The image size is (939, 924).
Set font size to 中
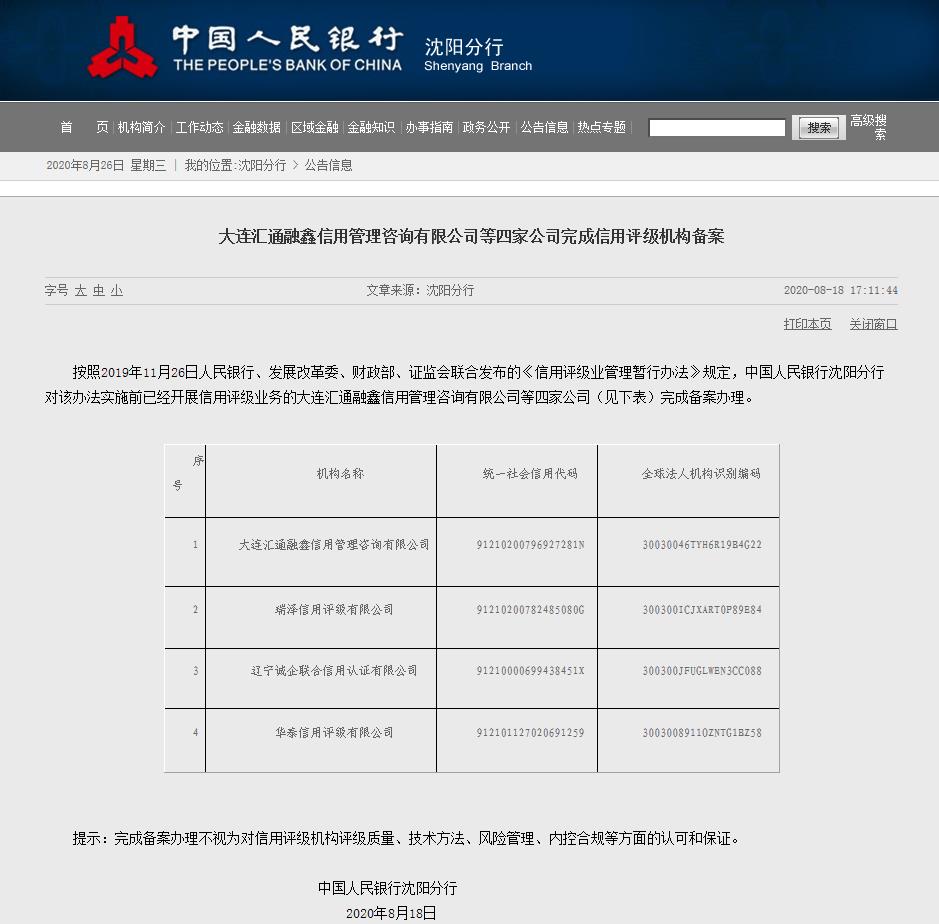coord(99,291)
